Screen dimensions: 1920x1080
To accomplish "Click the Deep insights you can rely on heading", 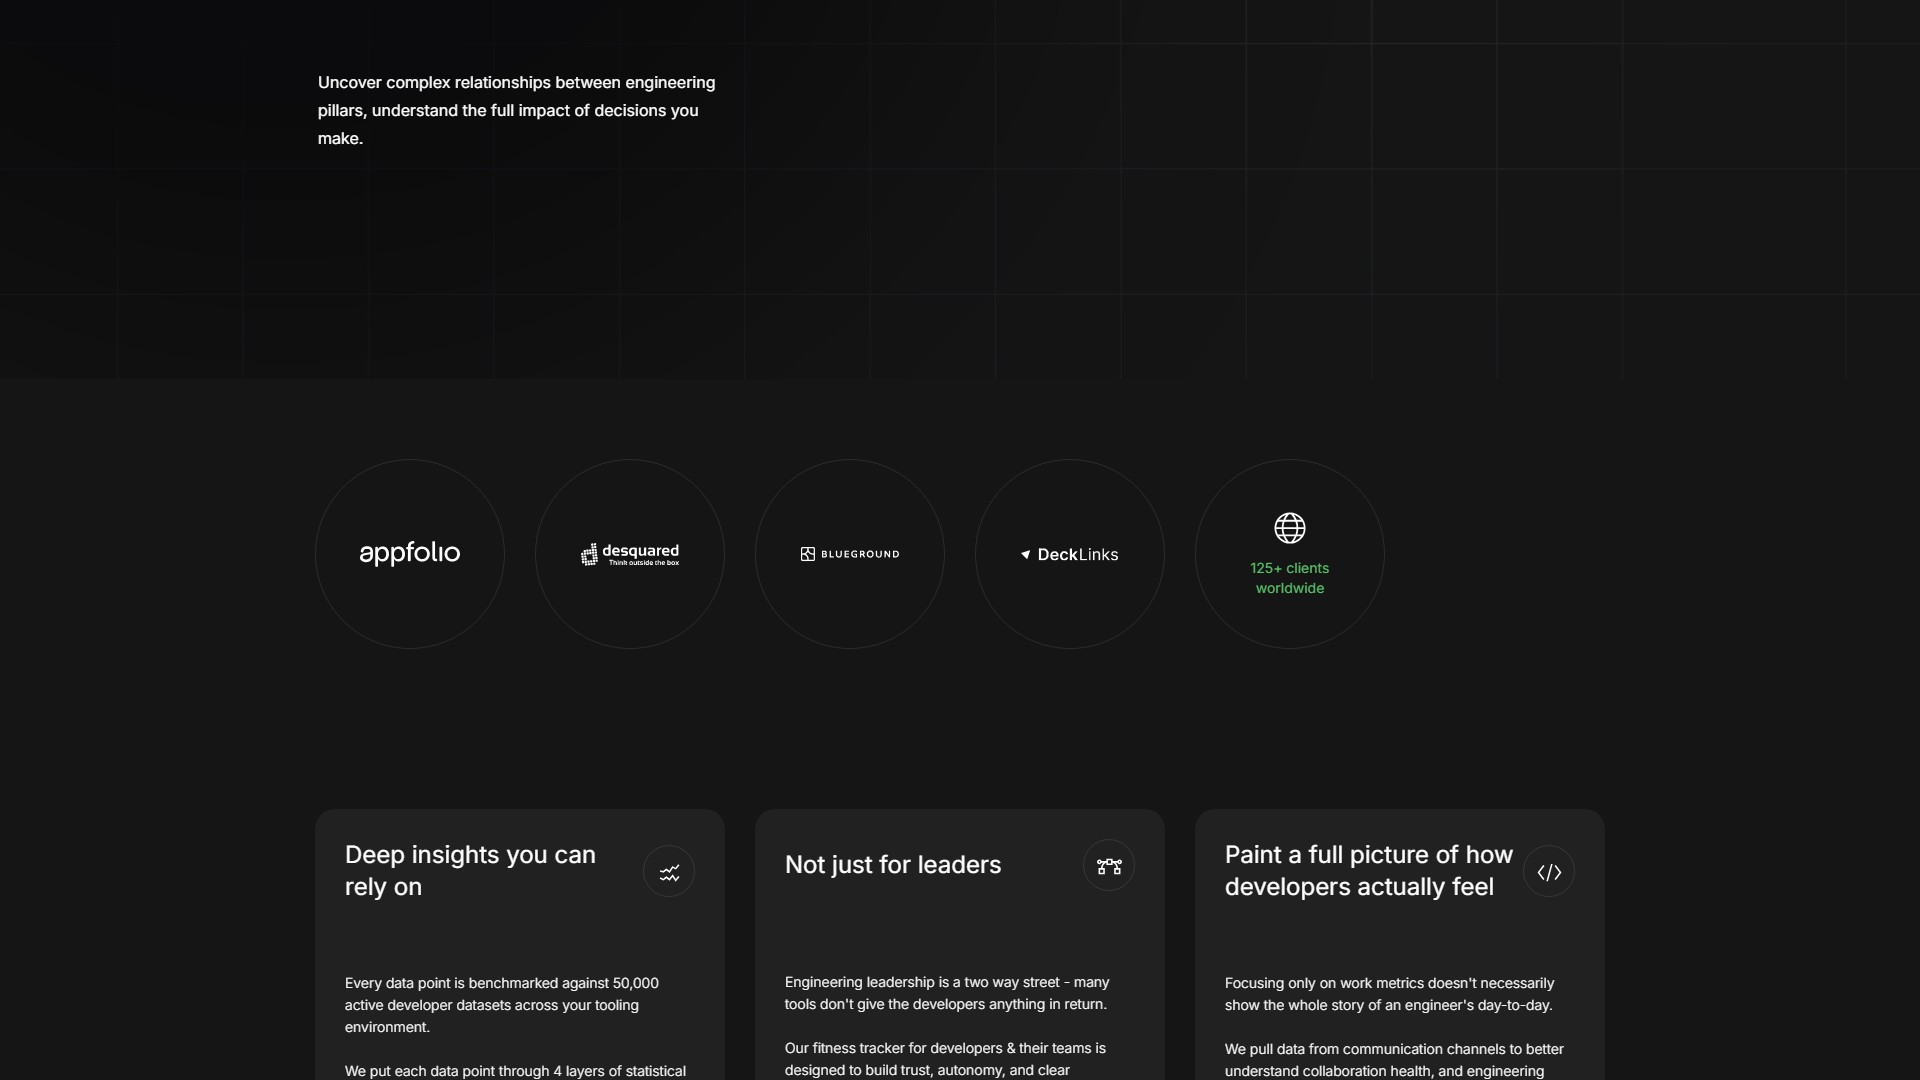I will (469, 870).
